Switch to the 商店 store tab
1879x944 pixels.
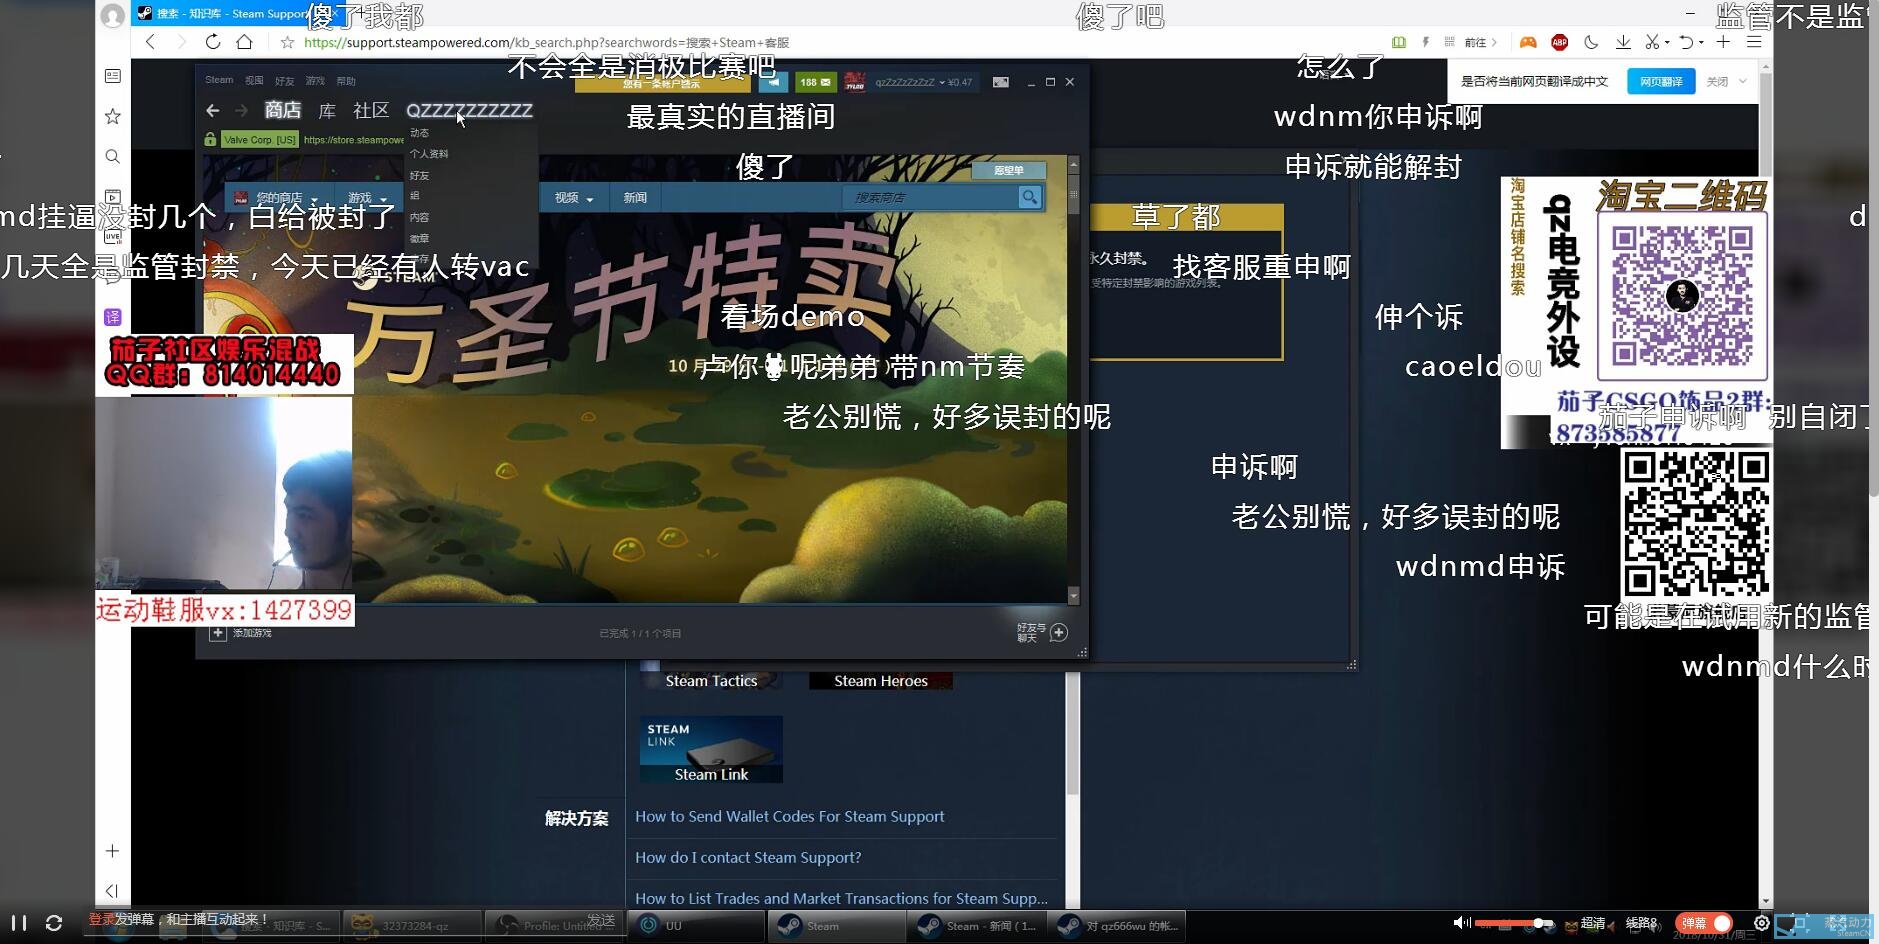(283, 110)
